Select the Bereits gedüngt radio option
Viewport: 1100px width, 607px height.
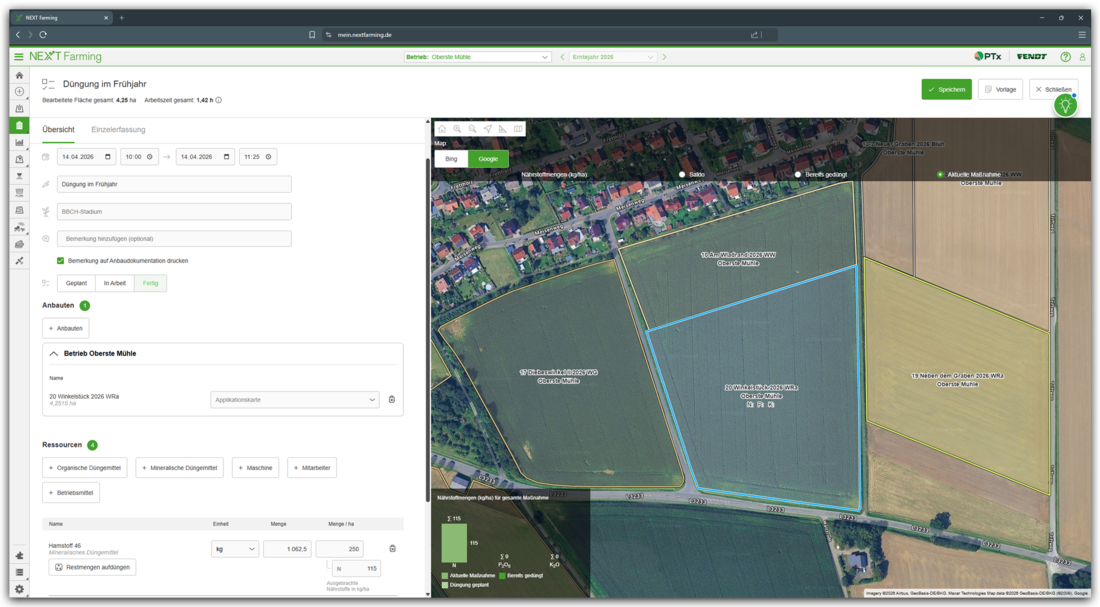tap(798, 174)
